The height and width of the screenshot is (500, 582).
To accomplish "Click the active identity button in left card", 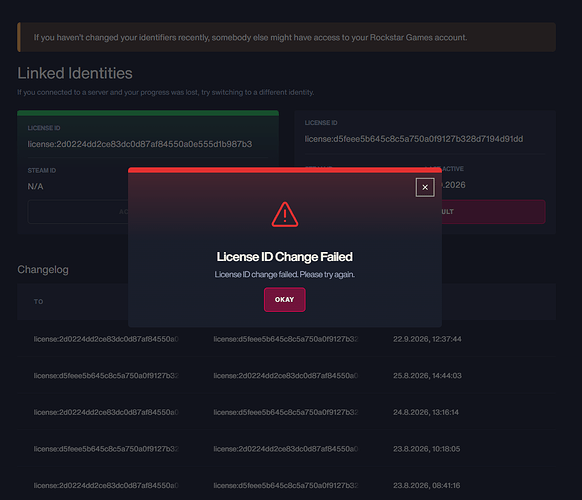I will [x=78, y=212].
